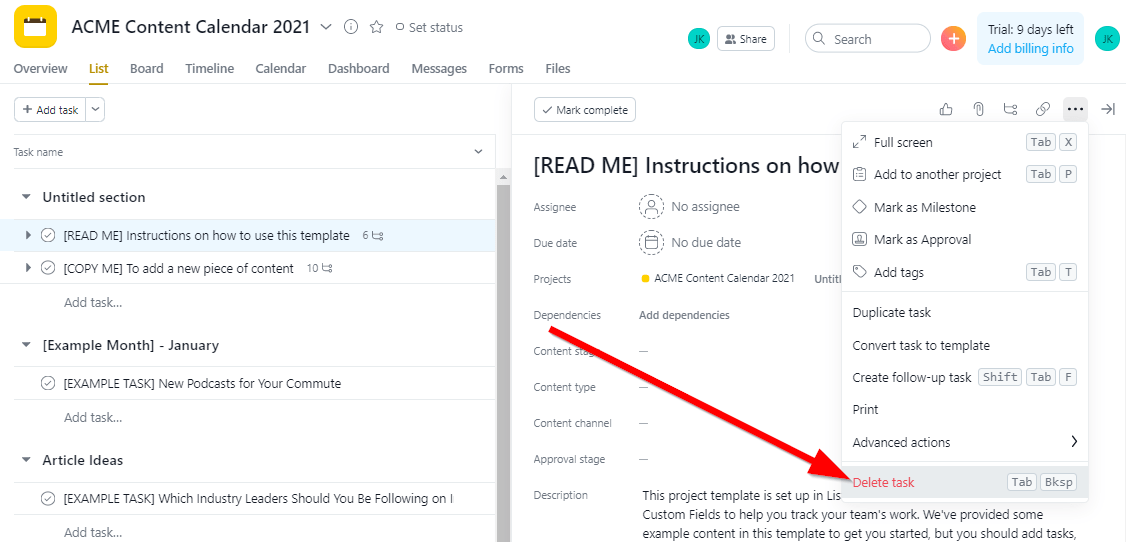Click the No due date calendar icon

click(651, 243)
